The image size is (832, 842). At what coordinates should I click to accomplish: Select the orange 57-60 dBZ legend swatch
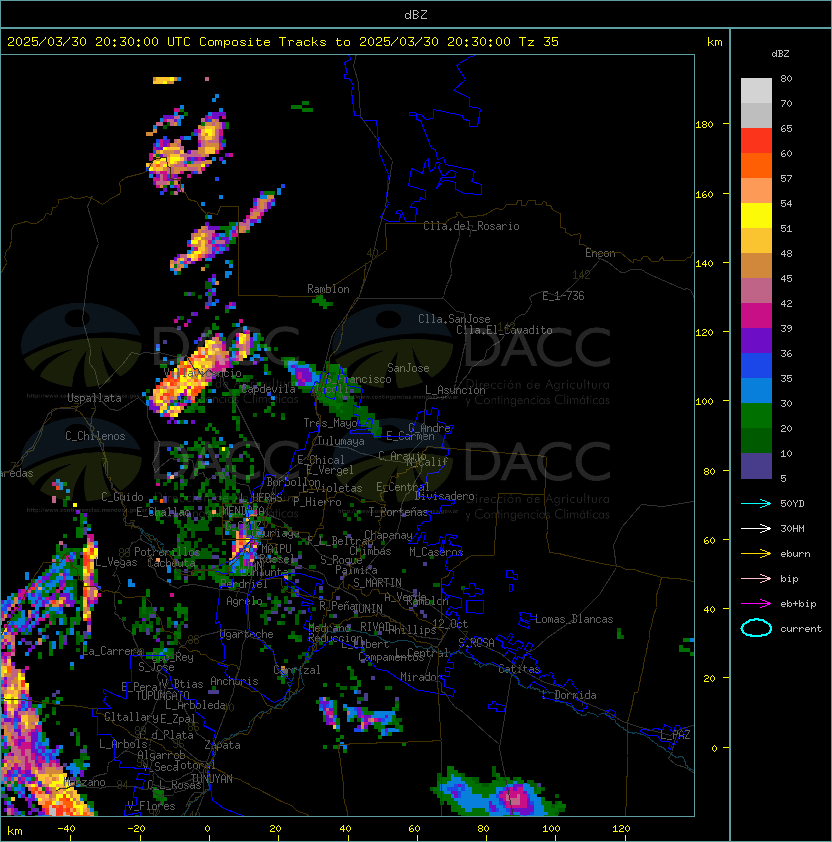coord(756,166)
